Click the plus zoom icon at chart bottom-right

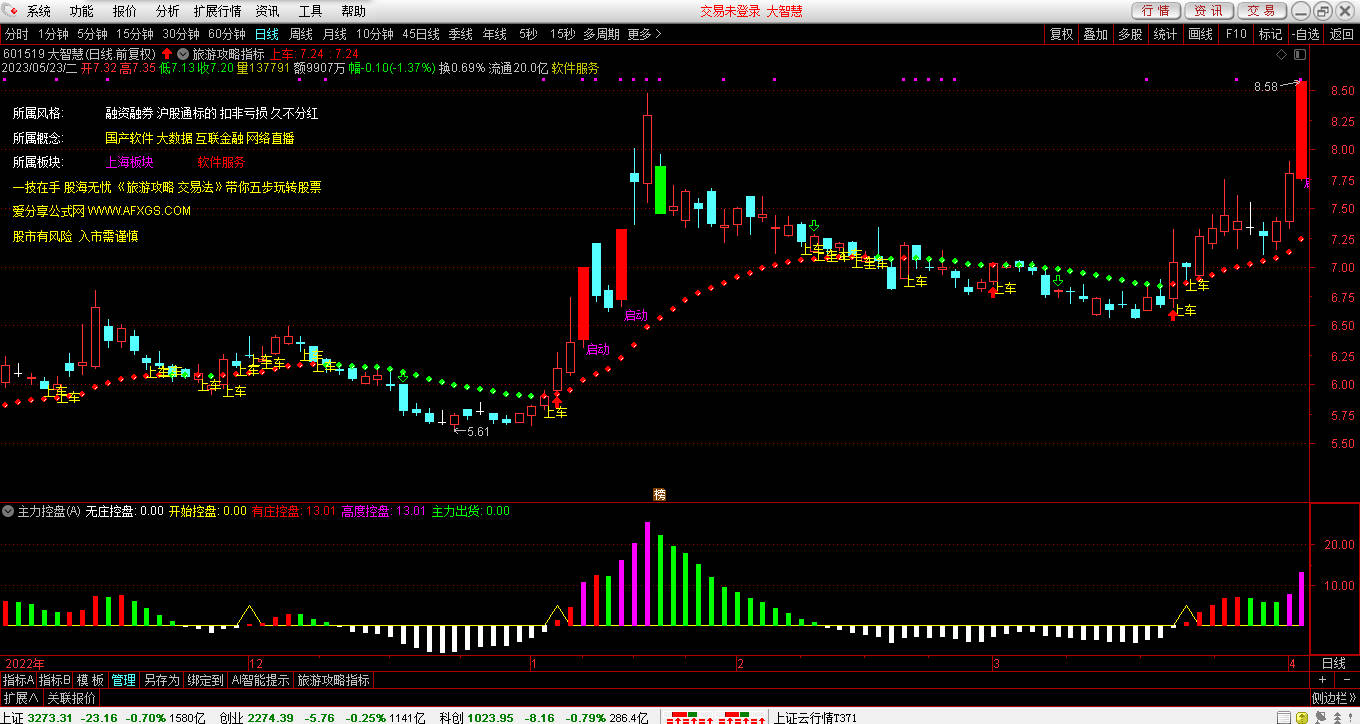(x=1321, y=680)
